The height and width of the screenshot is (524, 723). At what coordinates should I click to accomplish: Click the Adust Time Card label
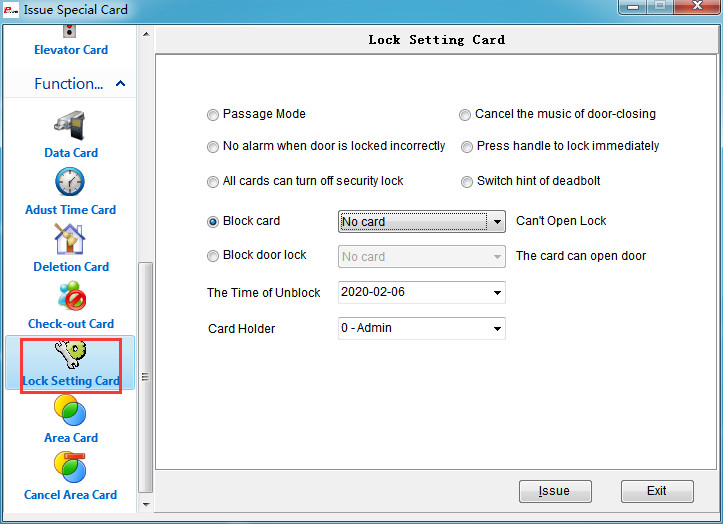click(x=71, y=210)
